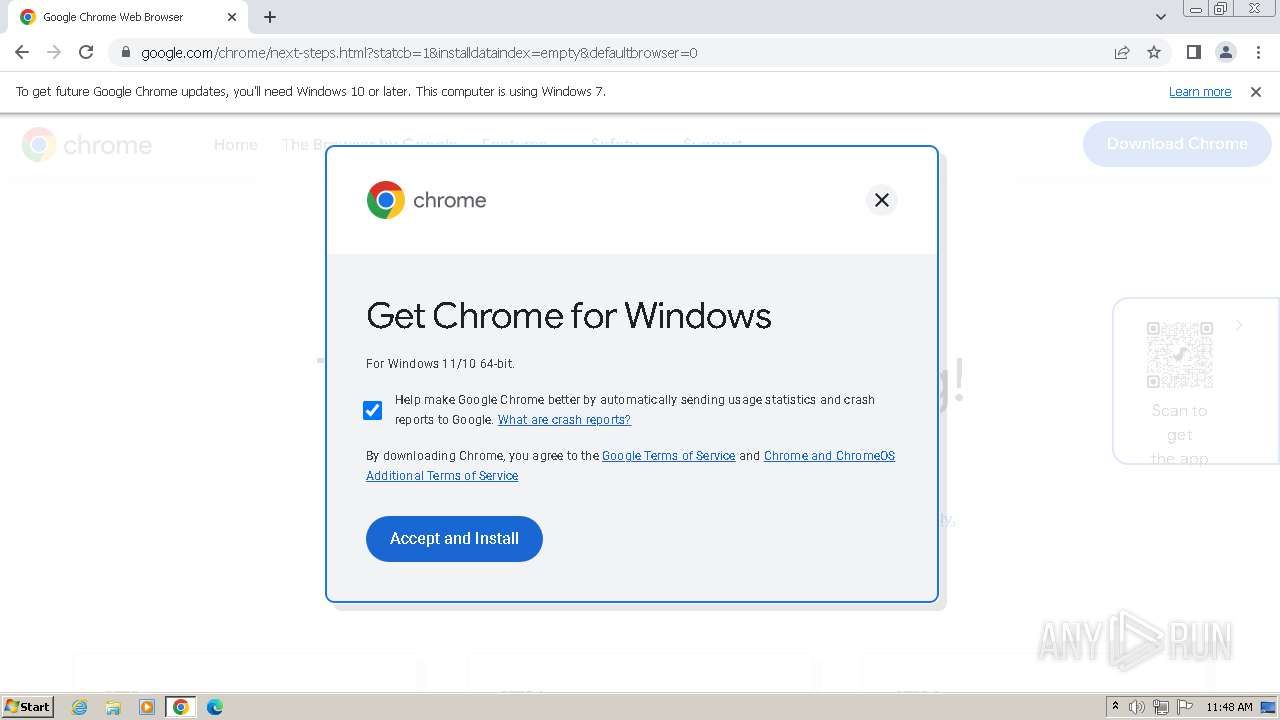
Task: Open Chrome and ChromeOS Additional Terms link
Action: tap(630, 466)
